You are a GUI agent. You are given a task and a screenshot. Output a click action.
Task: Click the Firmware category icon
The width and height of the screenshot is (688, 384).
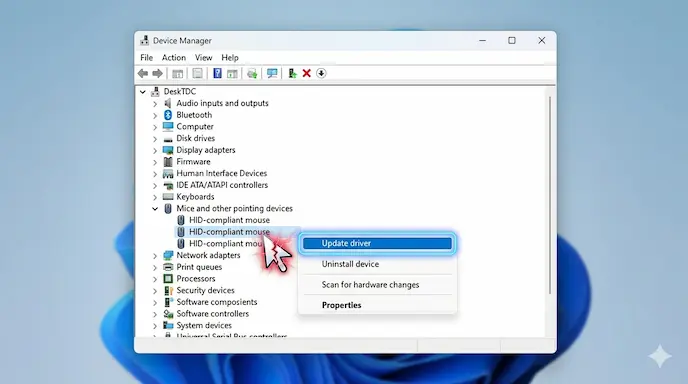coord(168,161)
